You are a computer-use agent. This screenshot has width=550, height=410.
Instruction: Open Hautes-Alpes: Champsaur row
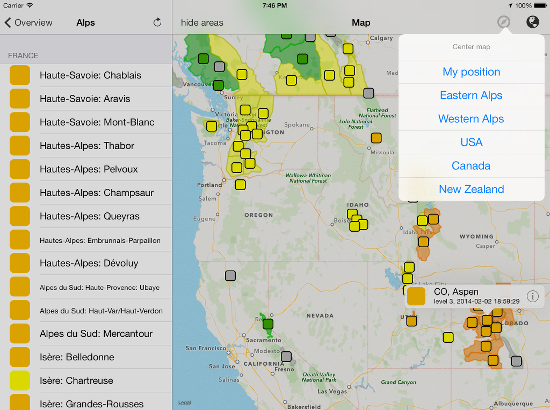[86, 193]
